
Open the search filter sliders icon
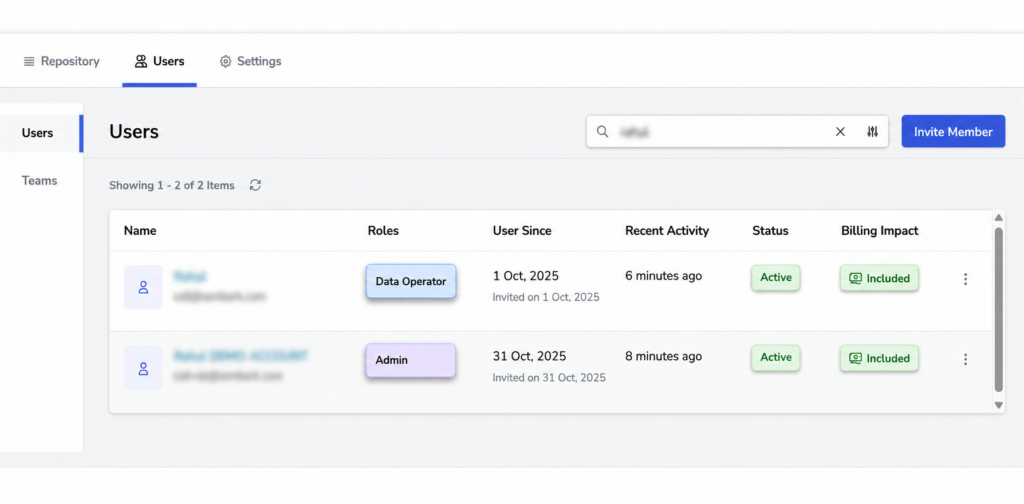coord(872,132)
